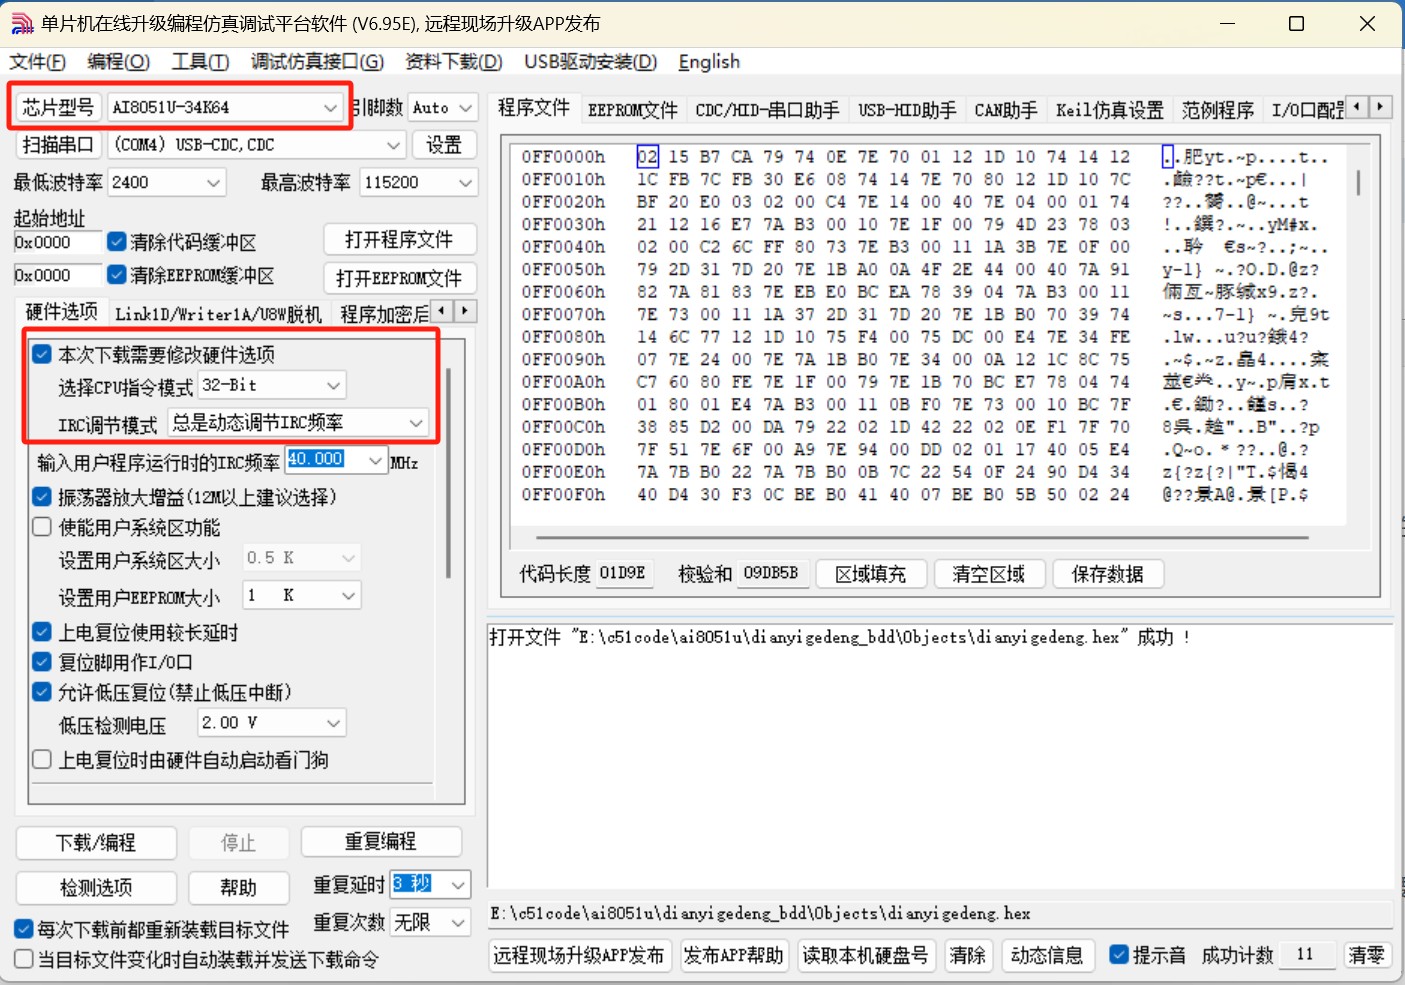
Task: Expand the IRC frequency 40.000 dropdown
Action: pos(375,460)
